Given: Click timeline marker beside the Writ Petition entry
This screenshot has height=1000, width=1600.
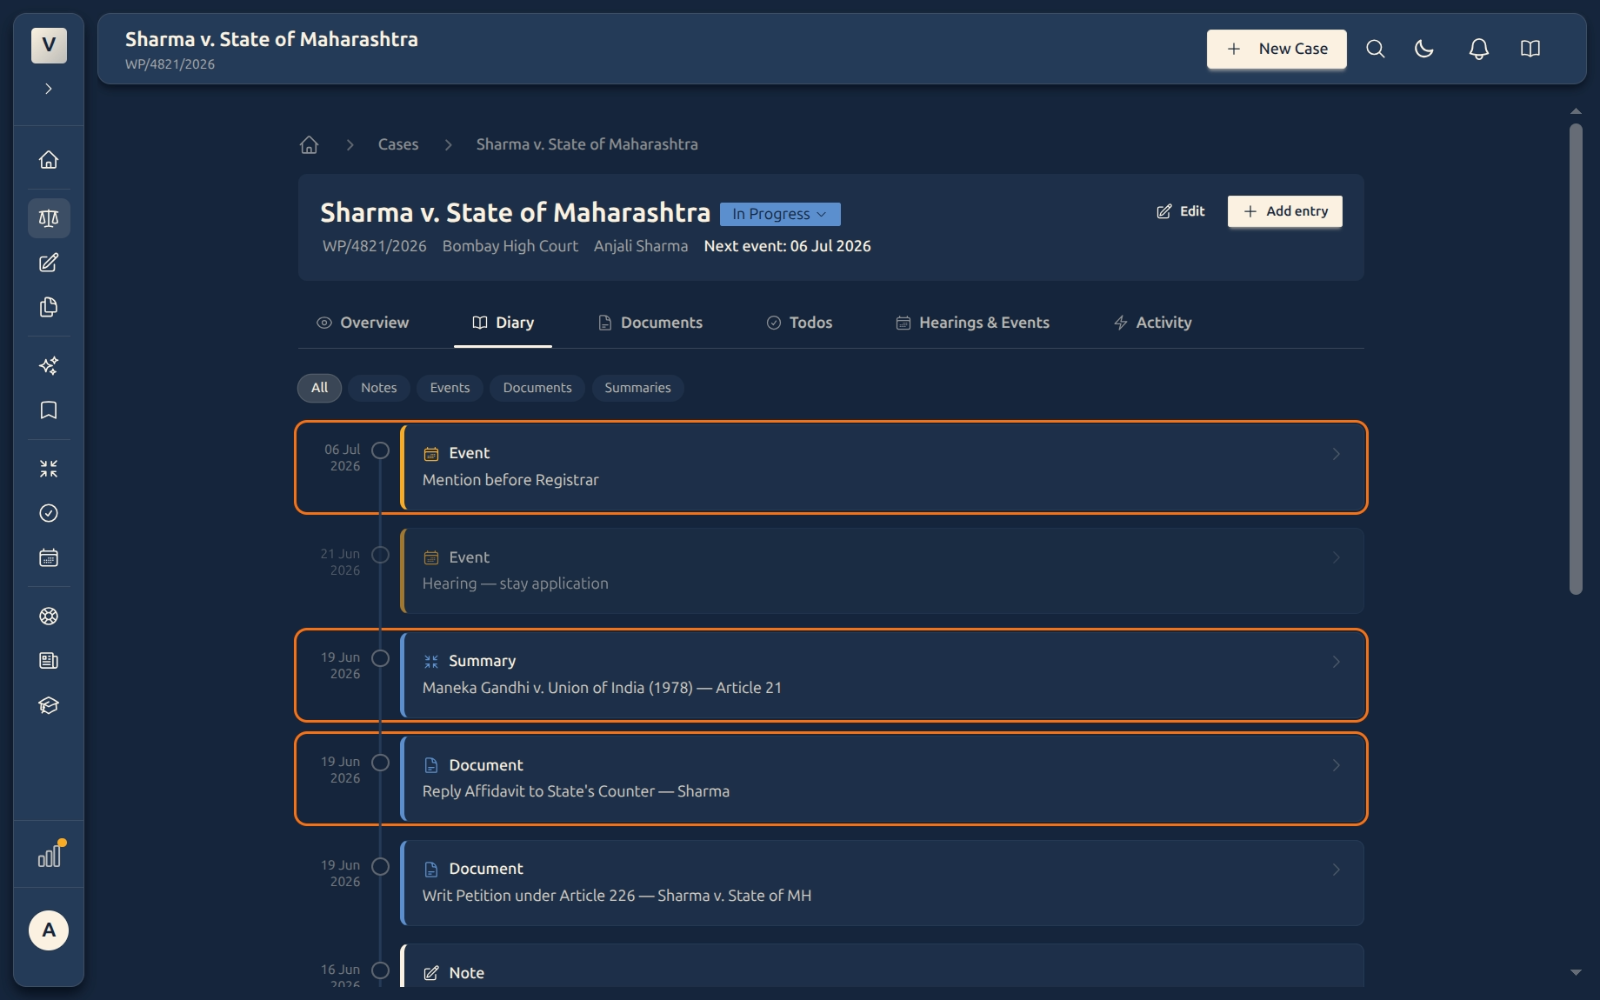Looking at the screenshot, I should click(380, 867).
